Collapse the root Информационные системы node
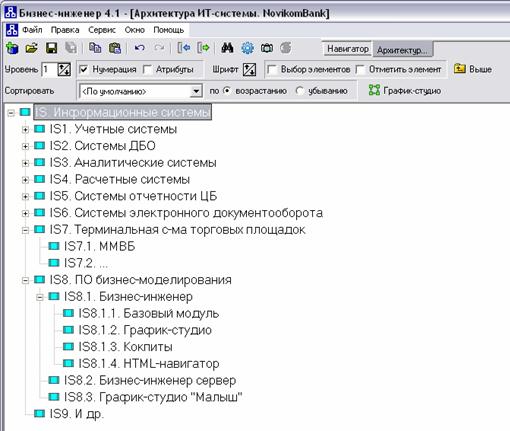Image resolution: width=510 pixels, height=431 pixels. 11,113
